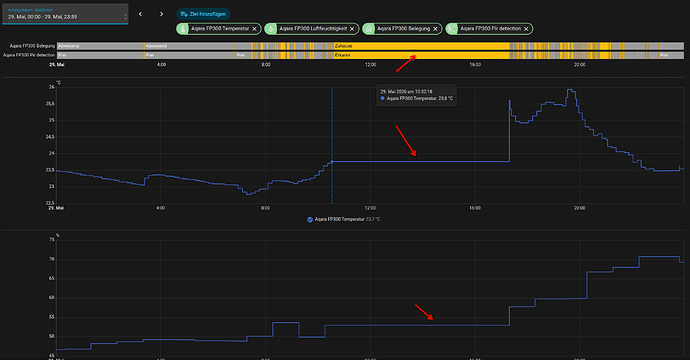Viewport: 690px width, 360px height.
Task: Click first Abwesend segment in Belegung timeline
Action: [100, 46]
